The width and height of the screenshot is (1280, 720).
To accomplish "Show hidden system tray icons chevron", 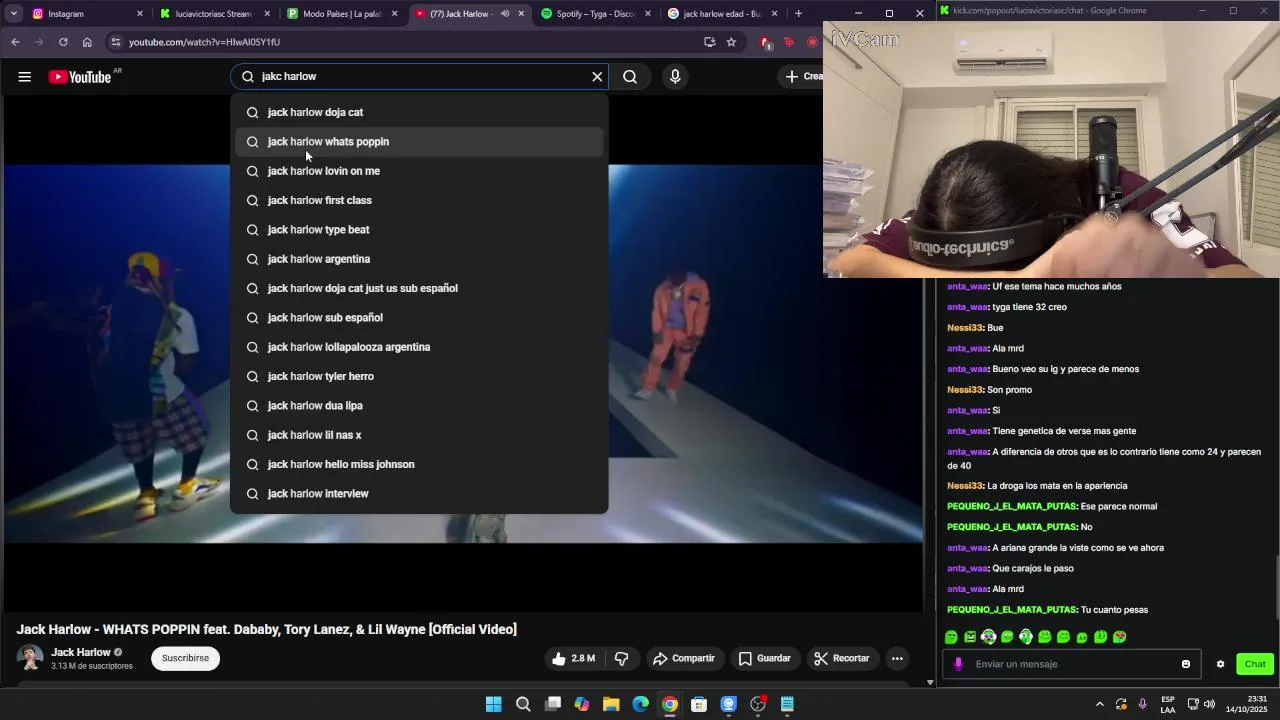I will click(x=1100, y=704).
